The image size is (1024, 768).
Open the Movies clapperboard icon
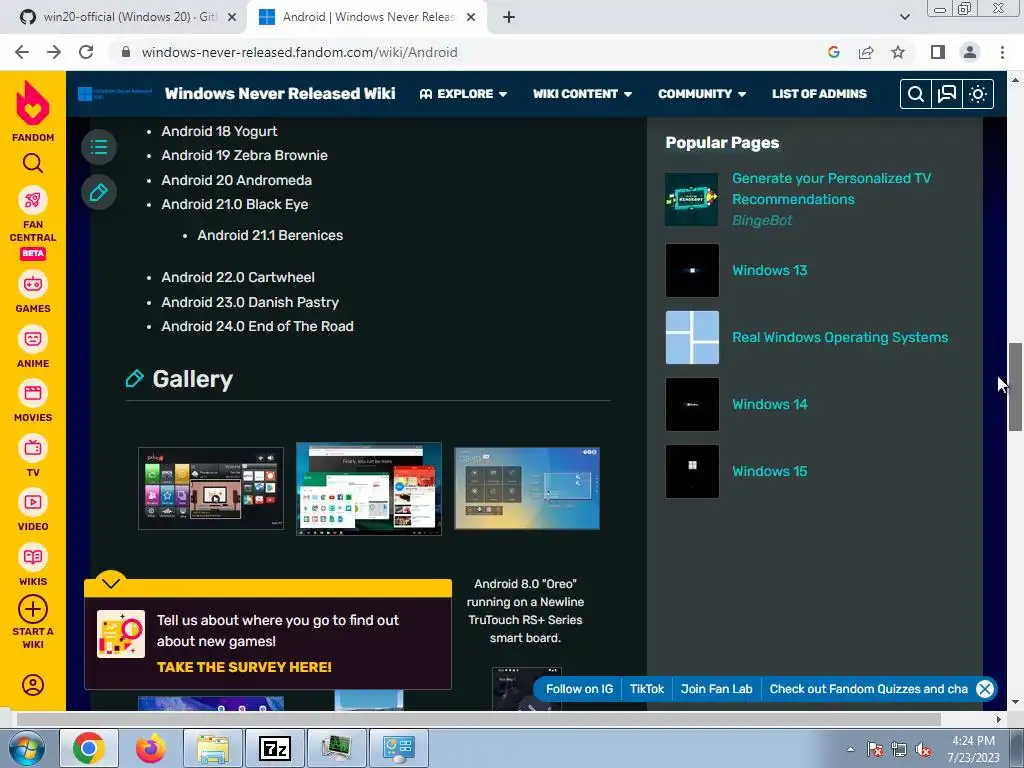[33, 393]
